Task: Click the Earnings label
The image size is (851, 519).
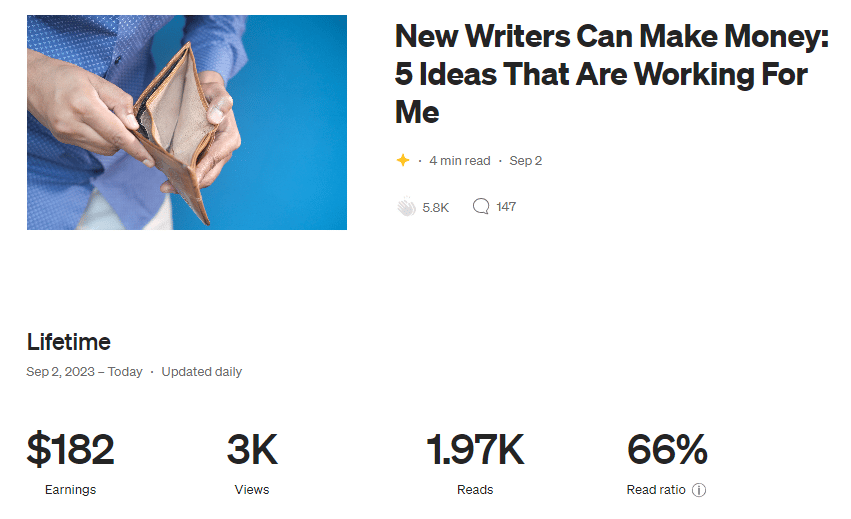Action: coord(71,490)
